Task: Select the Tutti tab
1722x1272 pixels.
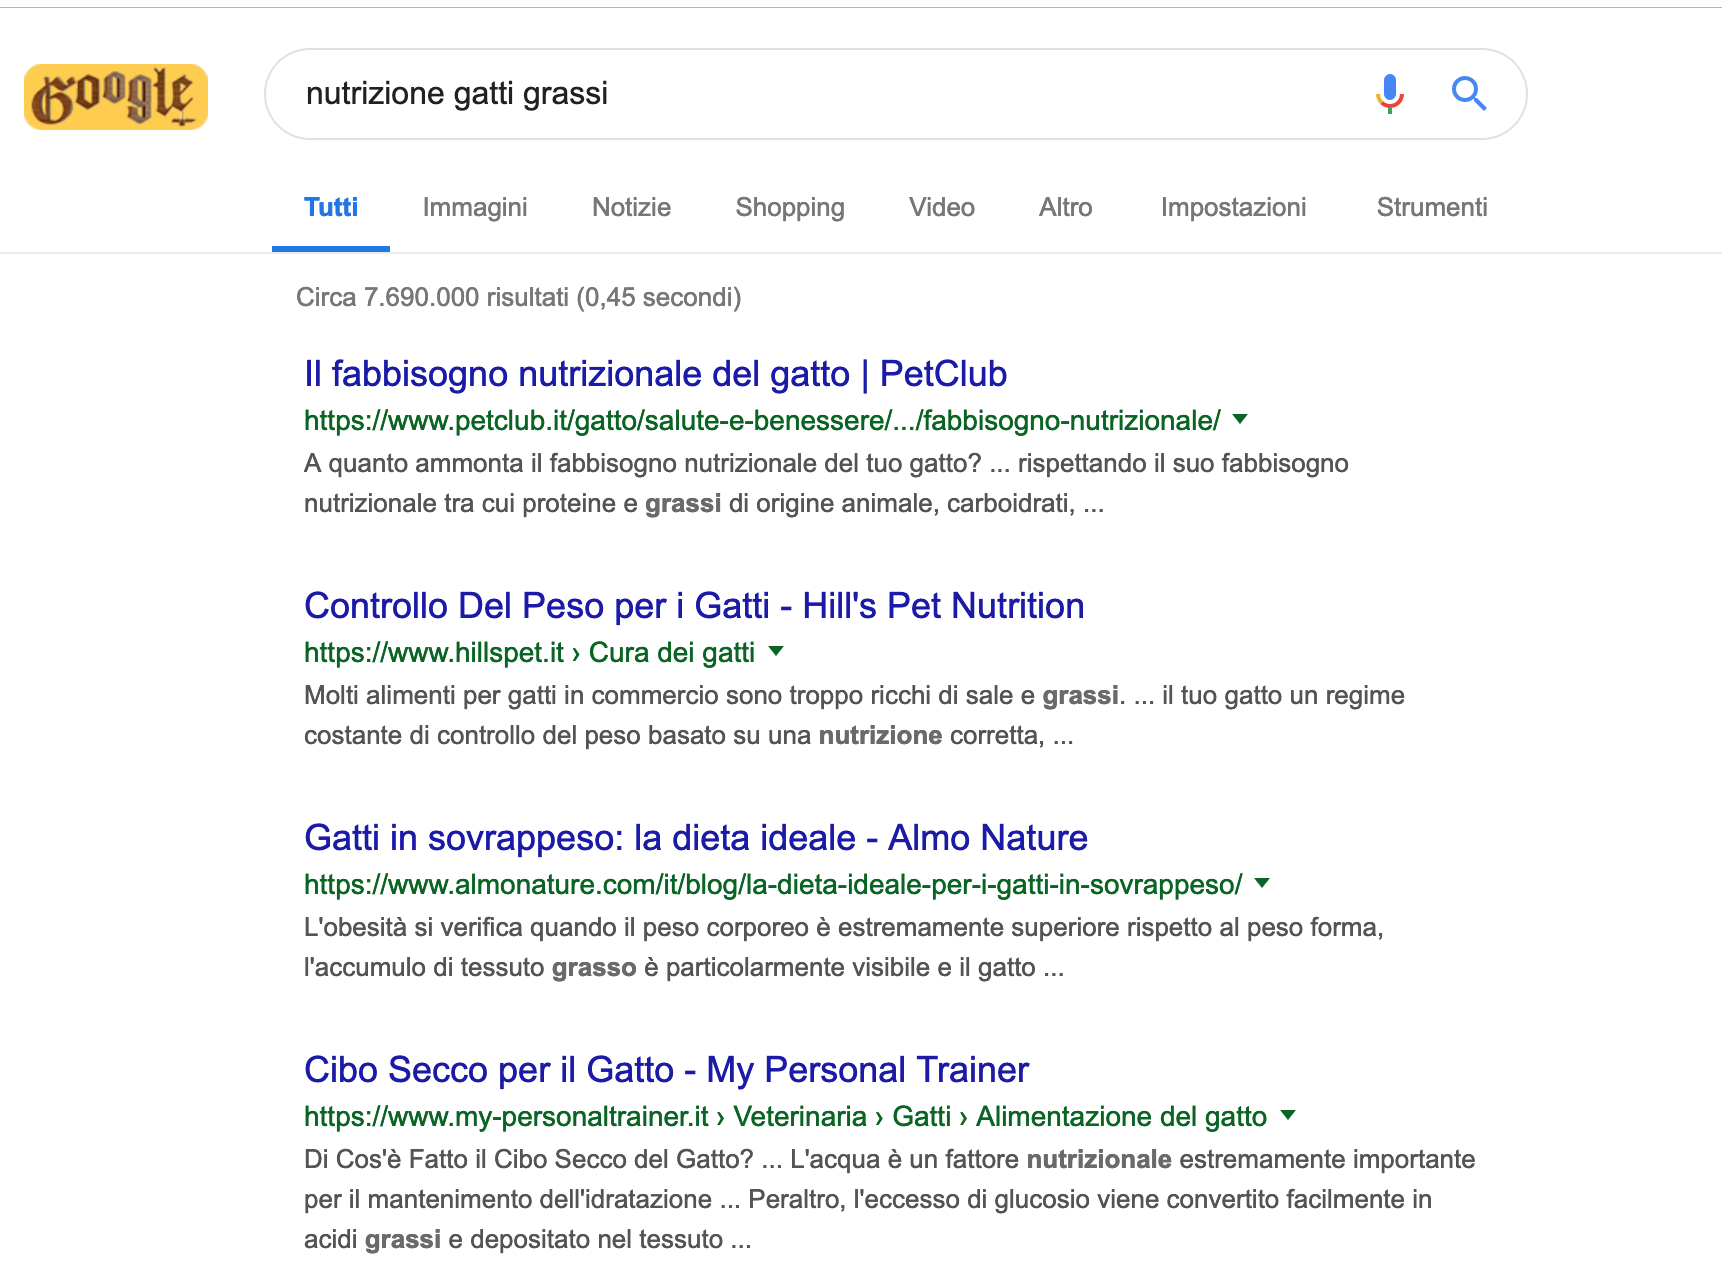Action: tap(331, 207)
